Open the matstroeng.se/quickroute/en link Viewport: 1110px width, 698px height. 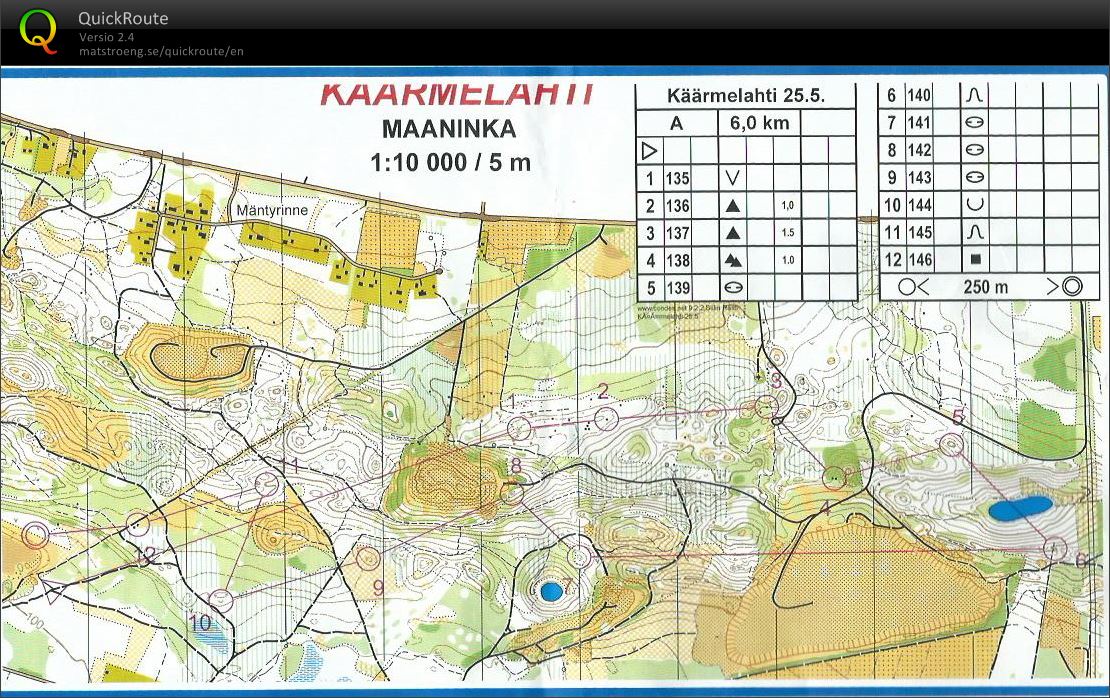tap(161, 51)
